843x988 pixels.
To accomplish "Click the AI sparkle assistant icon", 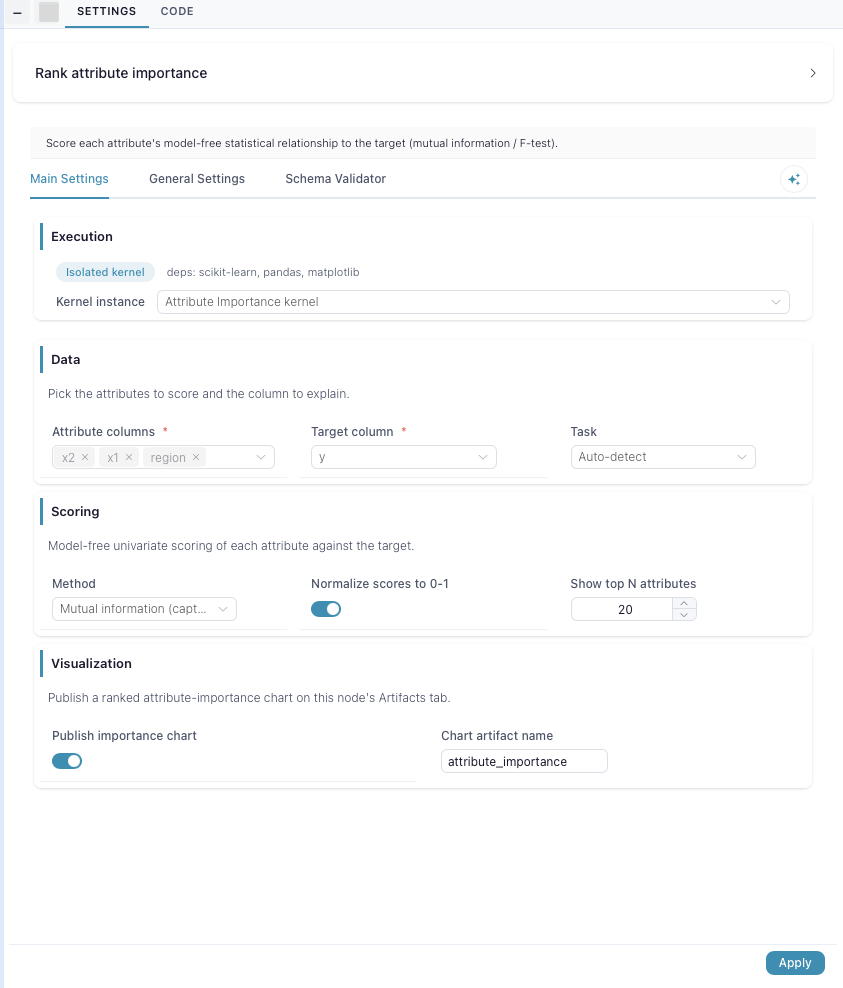I will tap(794, 180).
